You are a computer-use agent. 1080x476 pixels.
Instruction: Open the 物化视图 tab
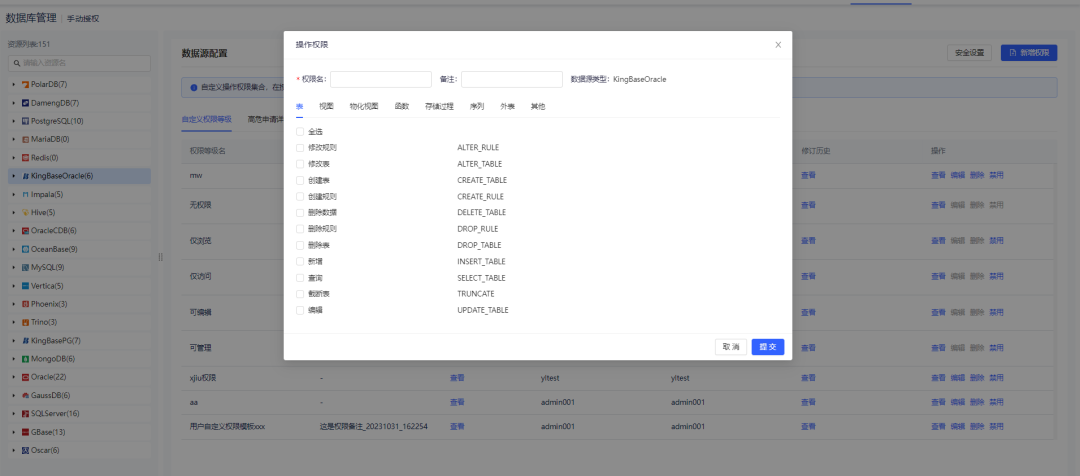coord(364,107)
